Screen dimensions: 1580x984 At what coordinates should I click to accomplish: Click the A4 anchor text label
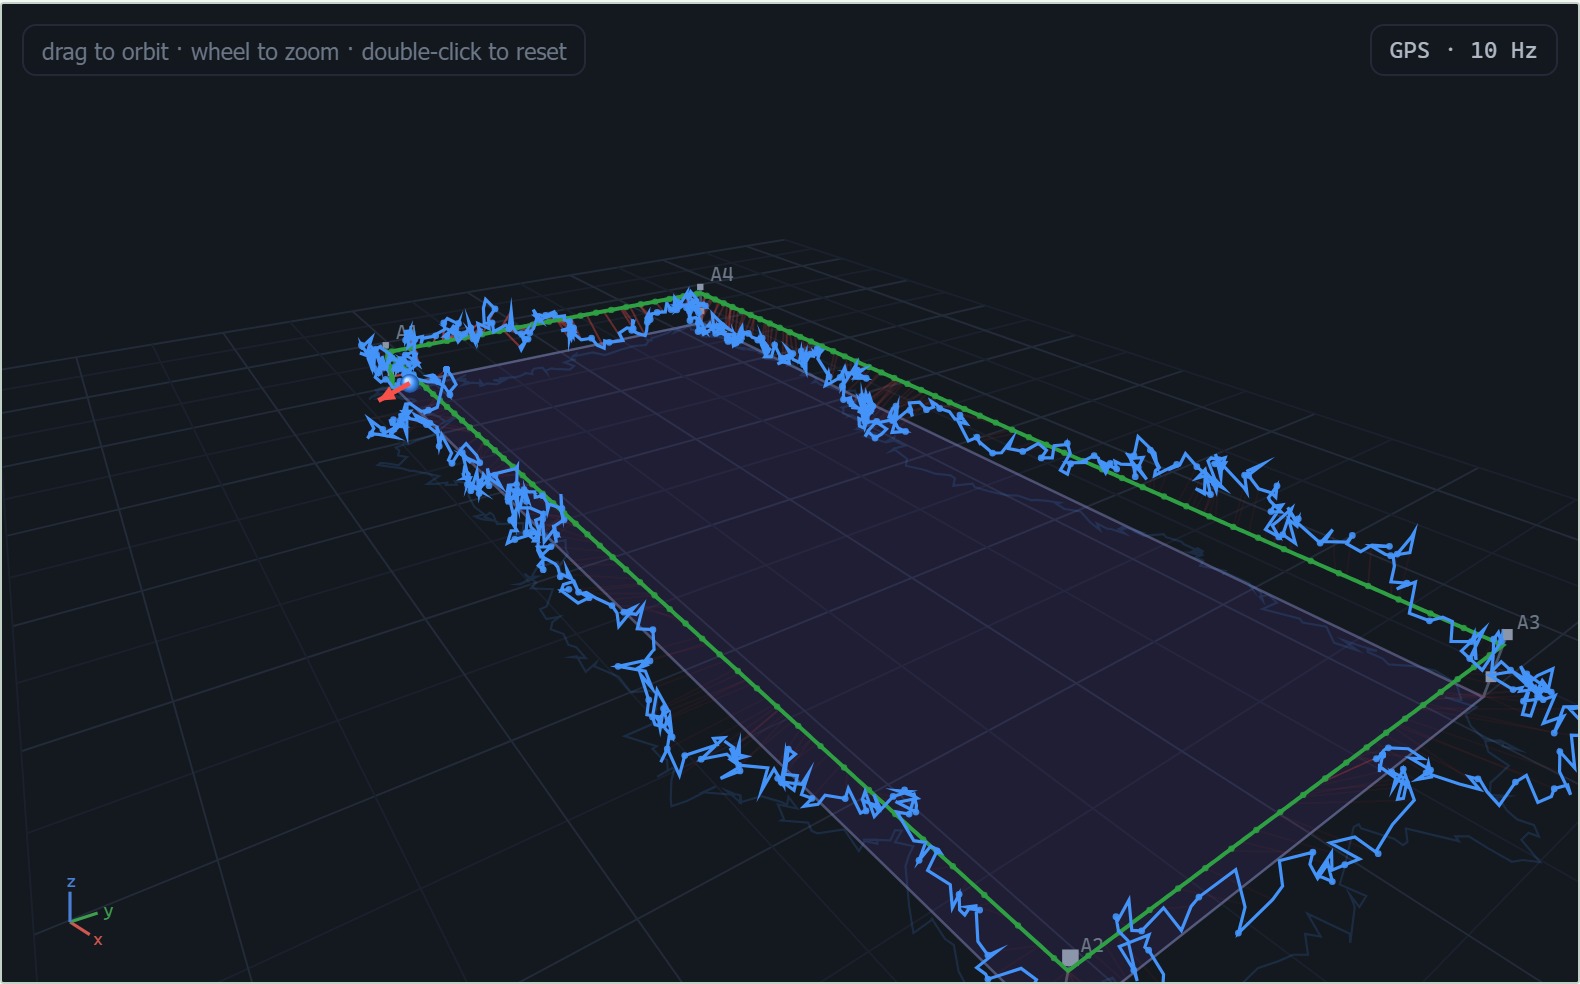[x=722, y=274]
